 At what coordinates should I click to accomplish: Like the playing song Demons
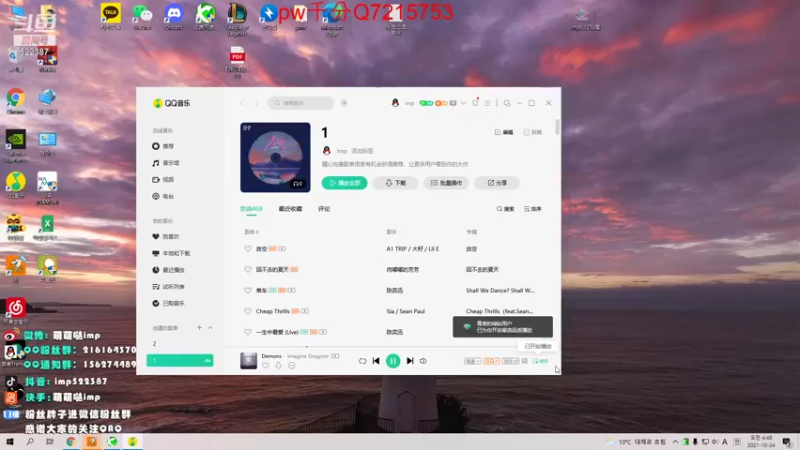tap(265, 365)
